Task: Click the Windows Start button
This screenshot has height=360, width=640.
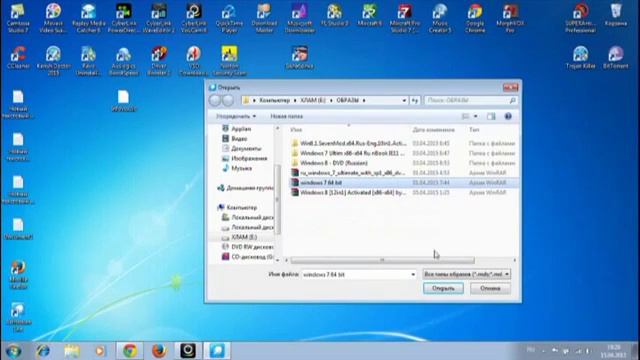Action: 13,351
